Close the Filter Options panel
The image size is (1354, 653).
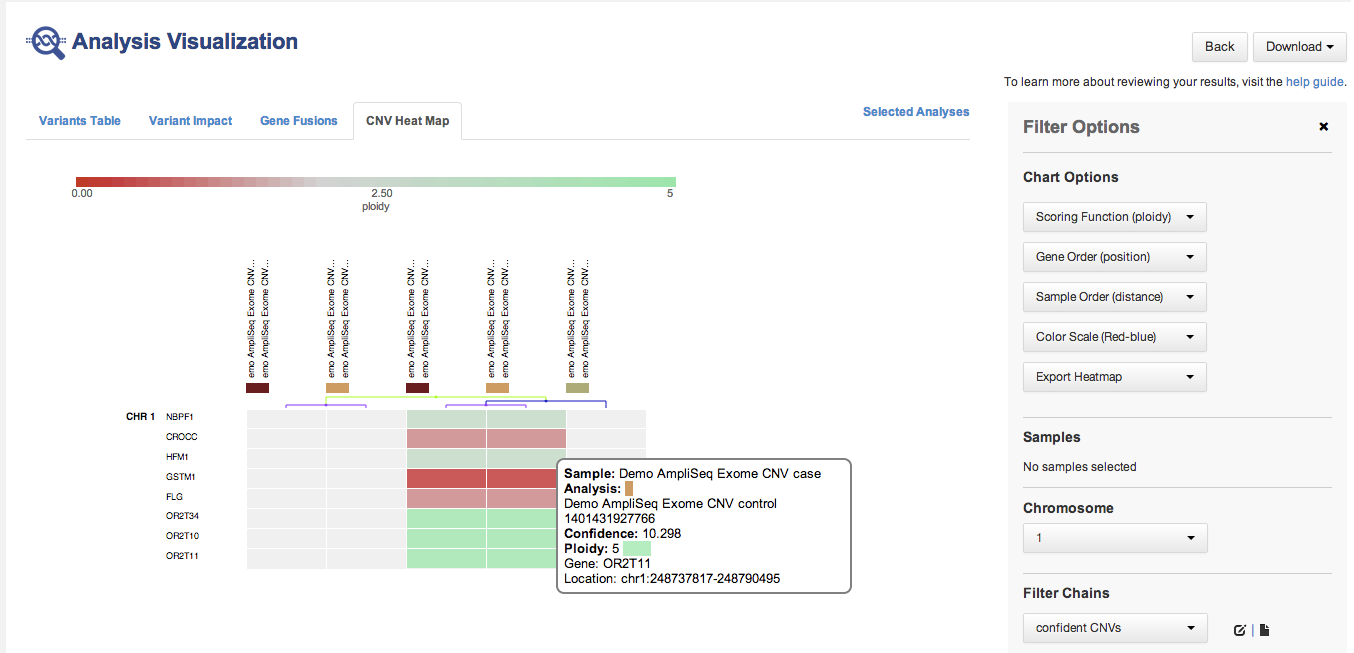click(1324, 127)
